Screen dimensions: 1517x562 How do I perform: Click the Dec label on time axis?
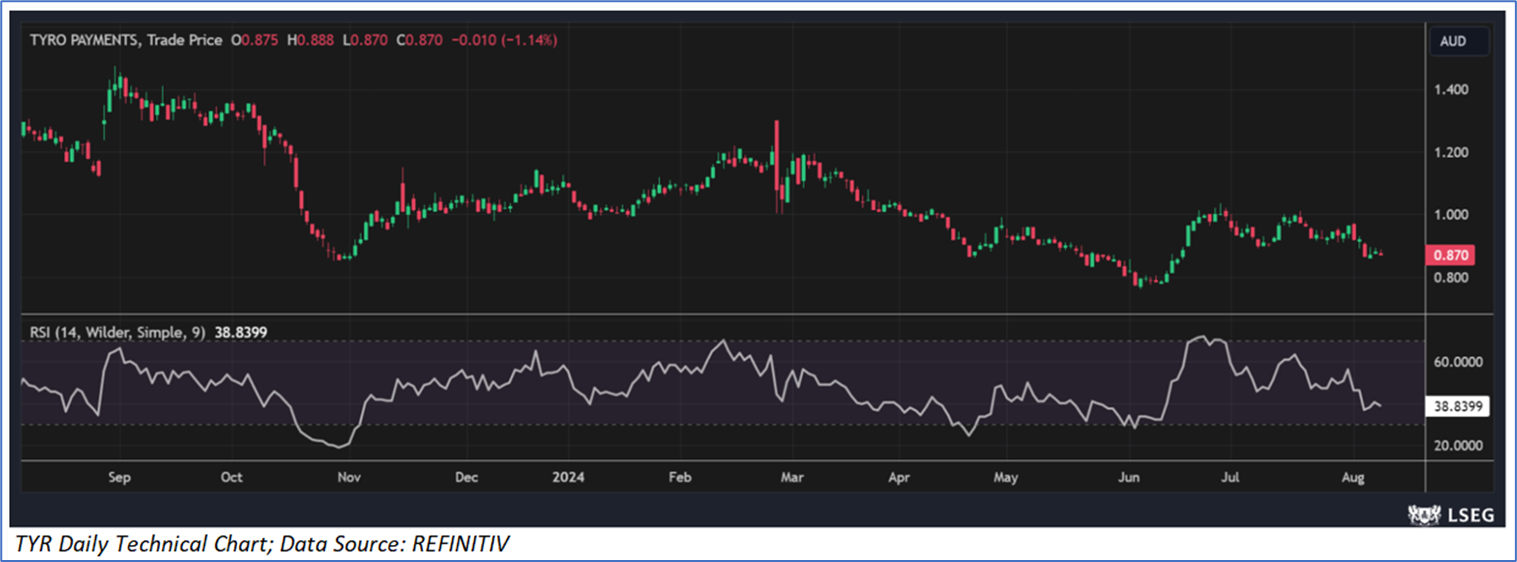coord(466,478)
